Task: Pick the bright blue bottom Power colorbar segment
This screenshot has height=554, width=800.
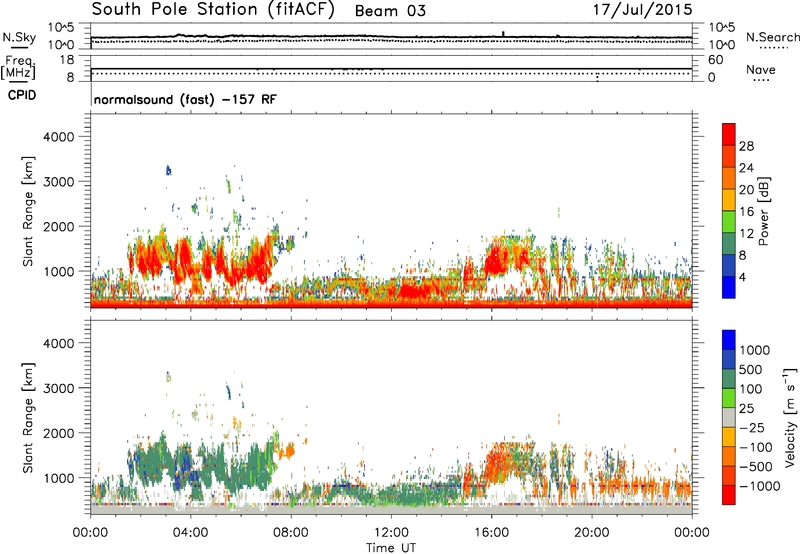Action: (729, 287)
